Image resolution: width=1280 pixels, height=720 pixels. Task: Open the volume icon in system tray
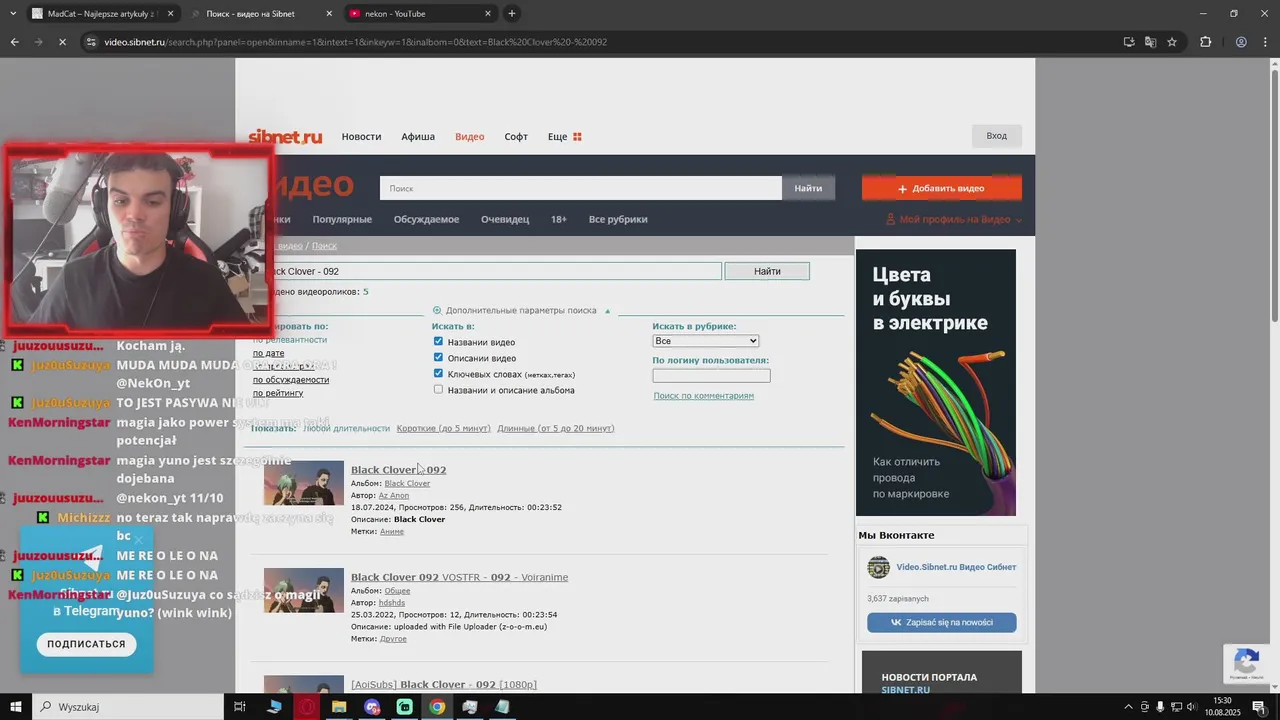(1192, 707)
